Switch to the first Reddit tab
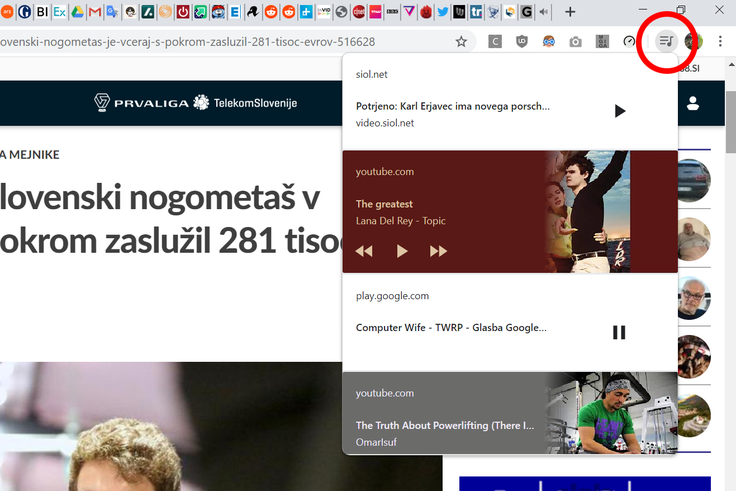Image resolution: width=736 pixels, height=491 pixels. pos(271,12)
